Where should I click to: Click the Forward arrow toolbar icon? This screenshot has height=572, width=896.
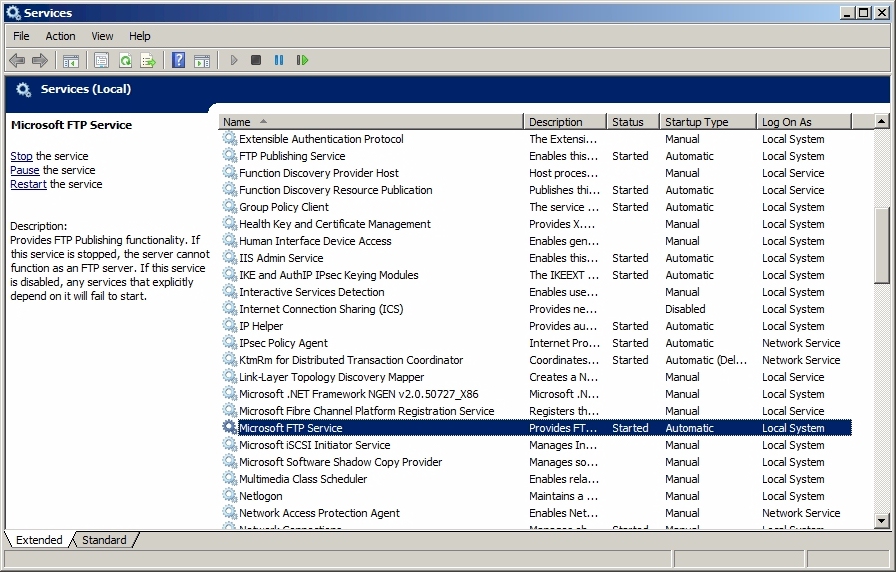(40, 60)
